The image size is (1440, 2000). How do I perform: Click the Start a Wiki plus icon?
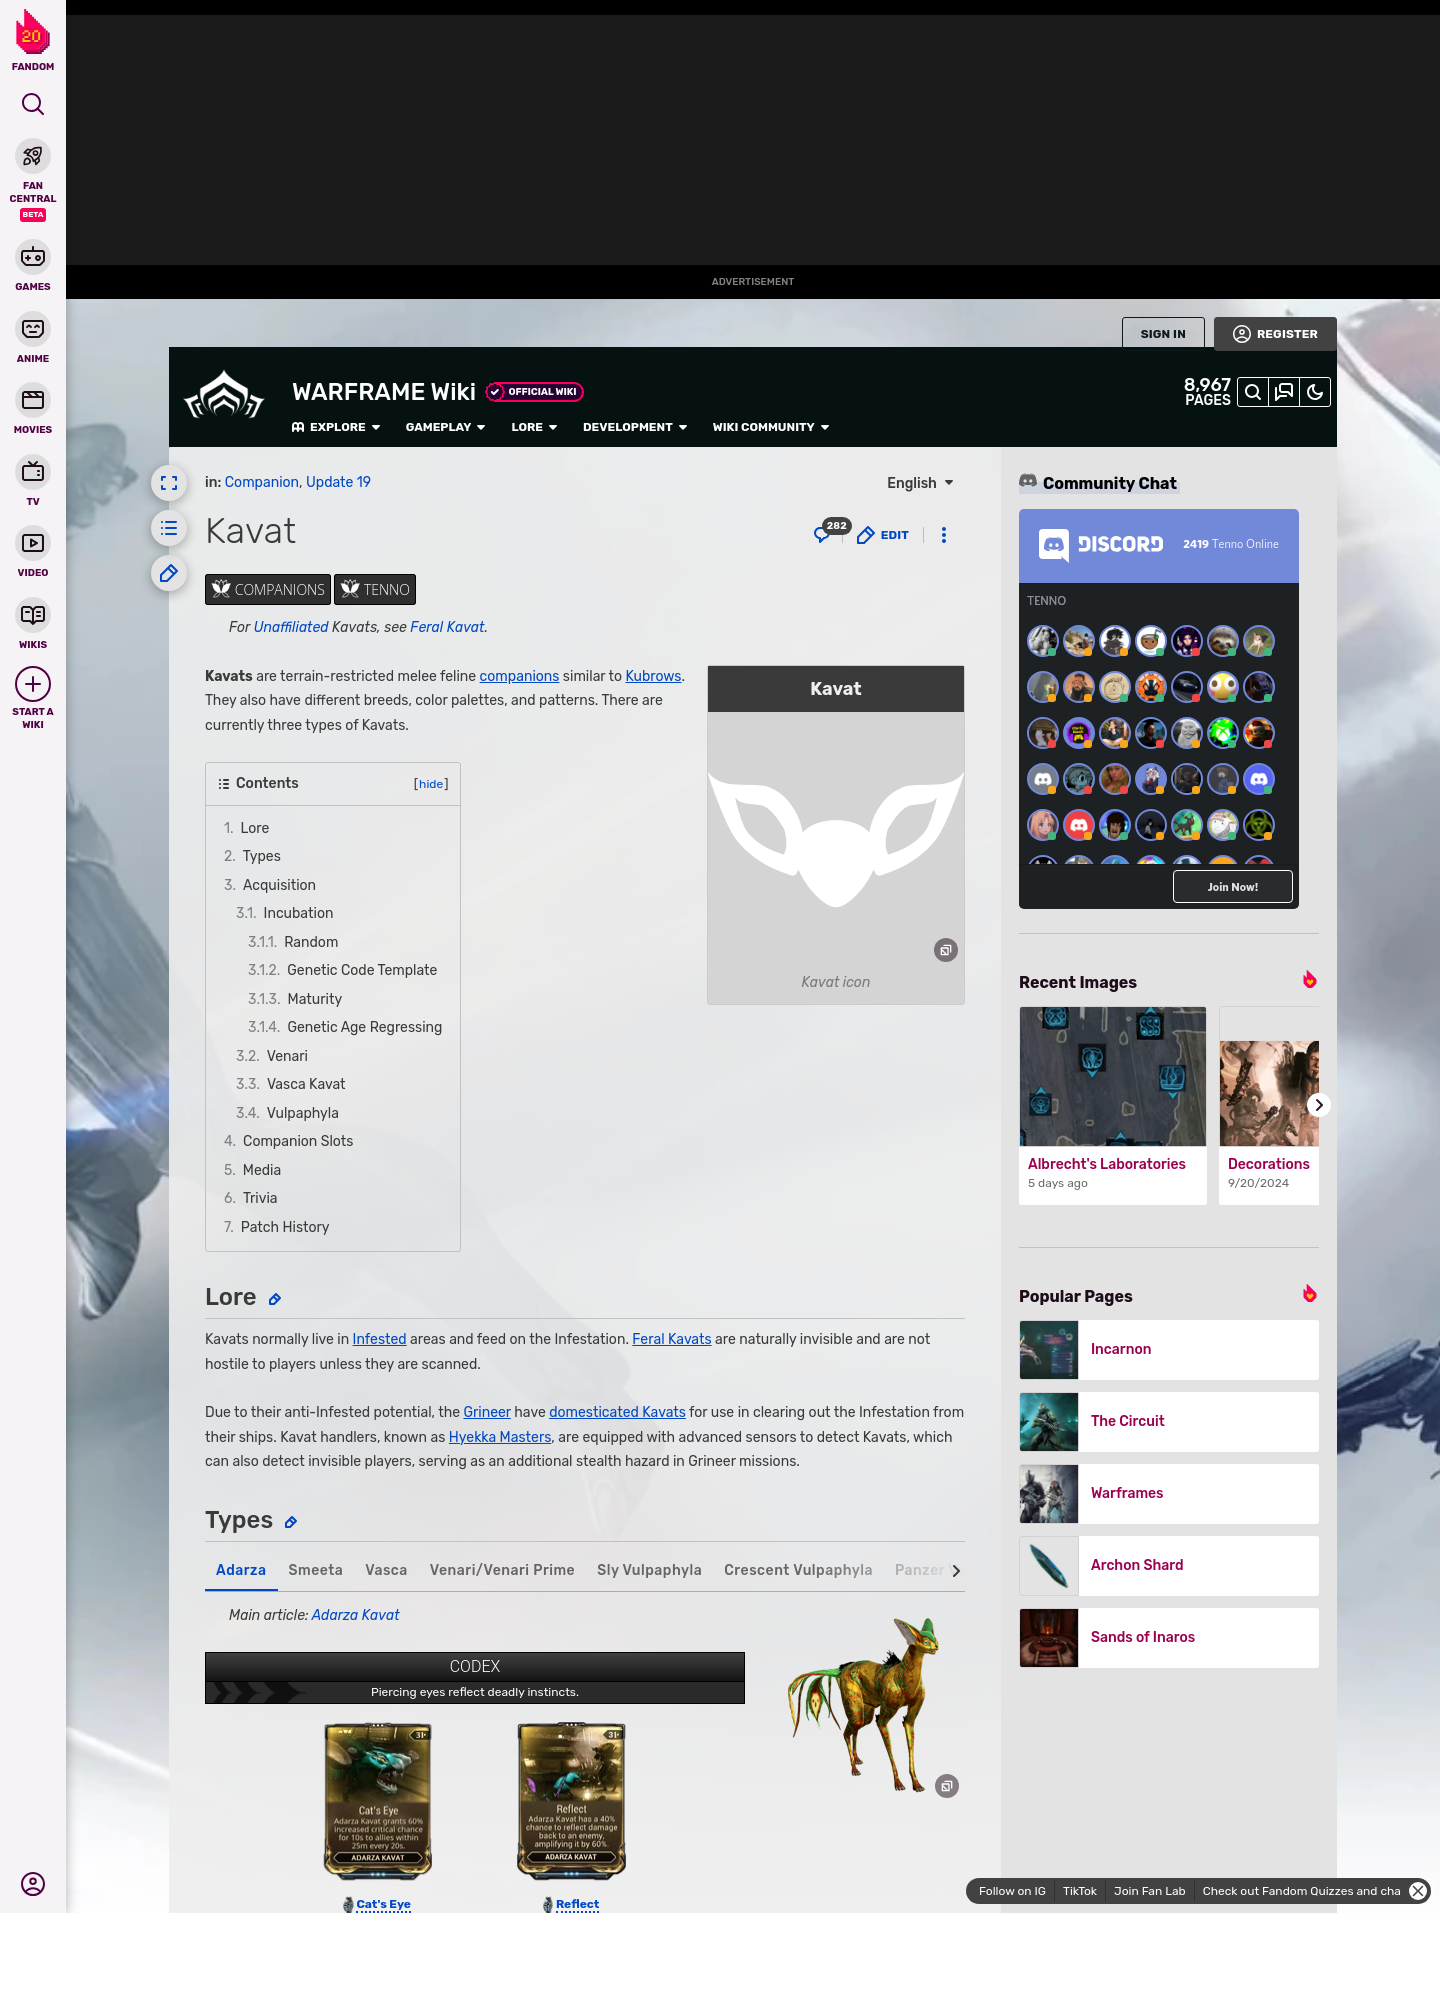tap(33, 684)
